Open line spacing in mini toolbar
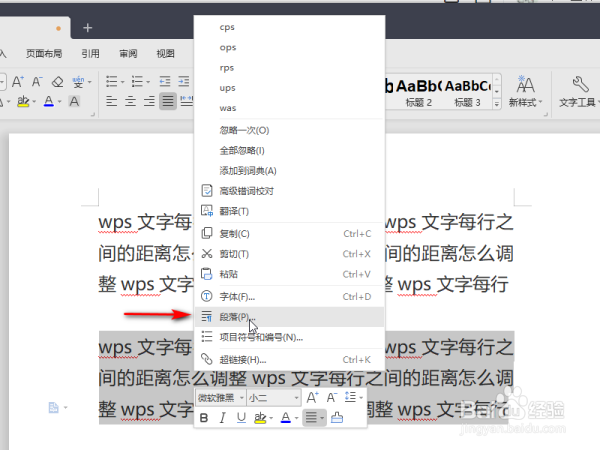The height and width of the screenshot is (450, 600). [x=351, y=398]
